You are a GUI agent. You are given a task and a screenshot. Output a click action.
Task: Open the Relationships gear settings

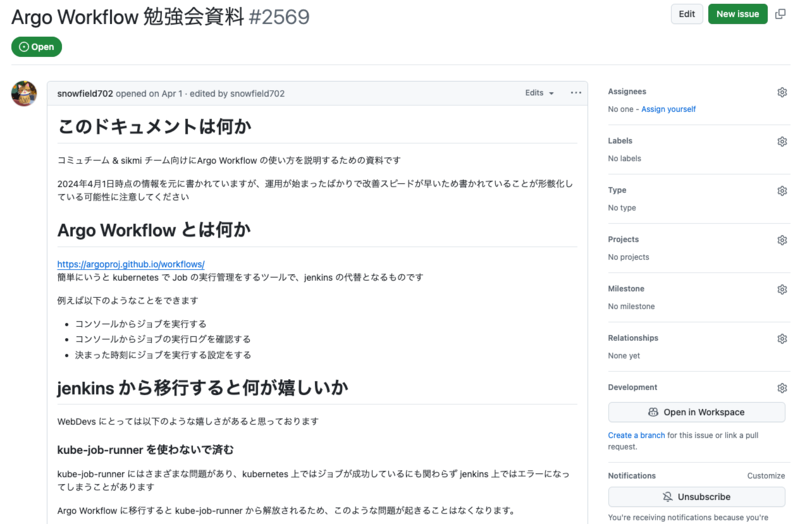click(x=782, y=339)
